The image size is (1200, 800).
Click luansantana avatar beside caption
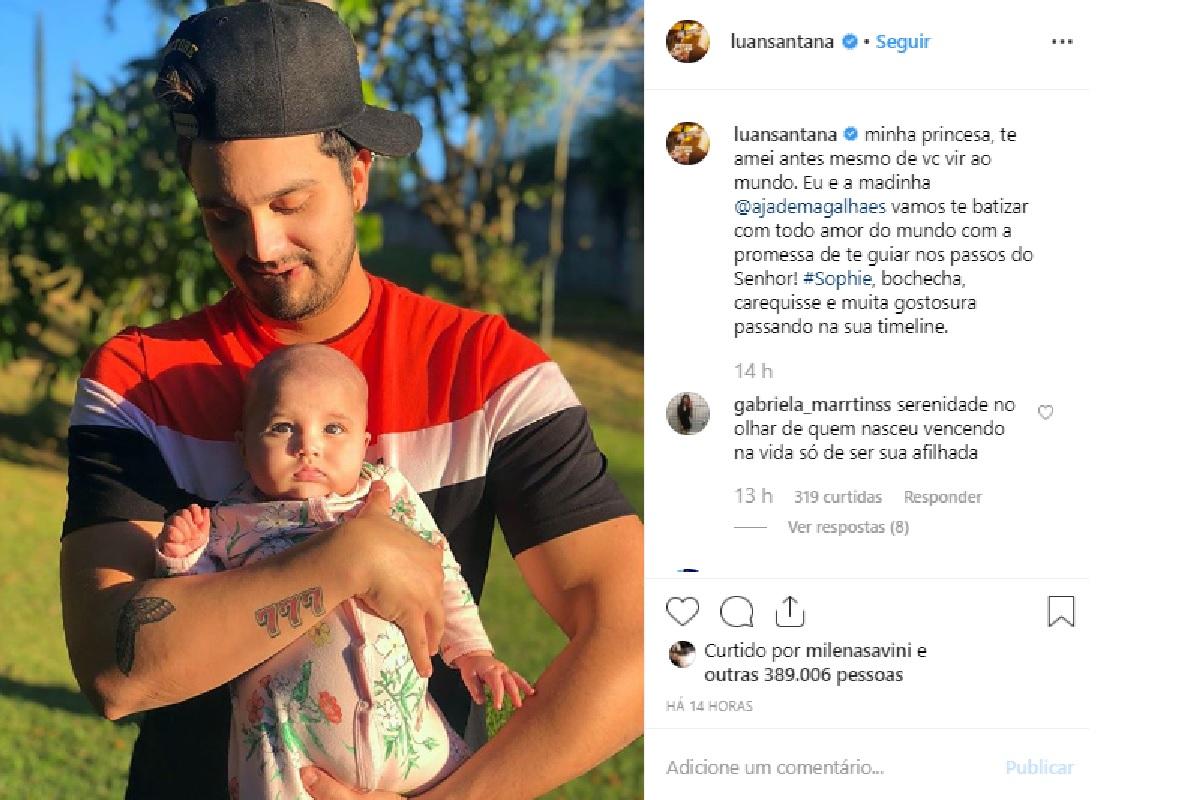click(688, 143)
